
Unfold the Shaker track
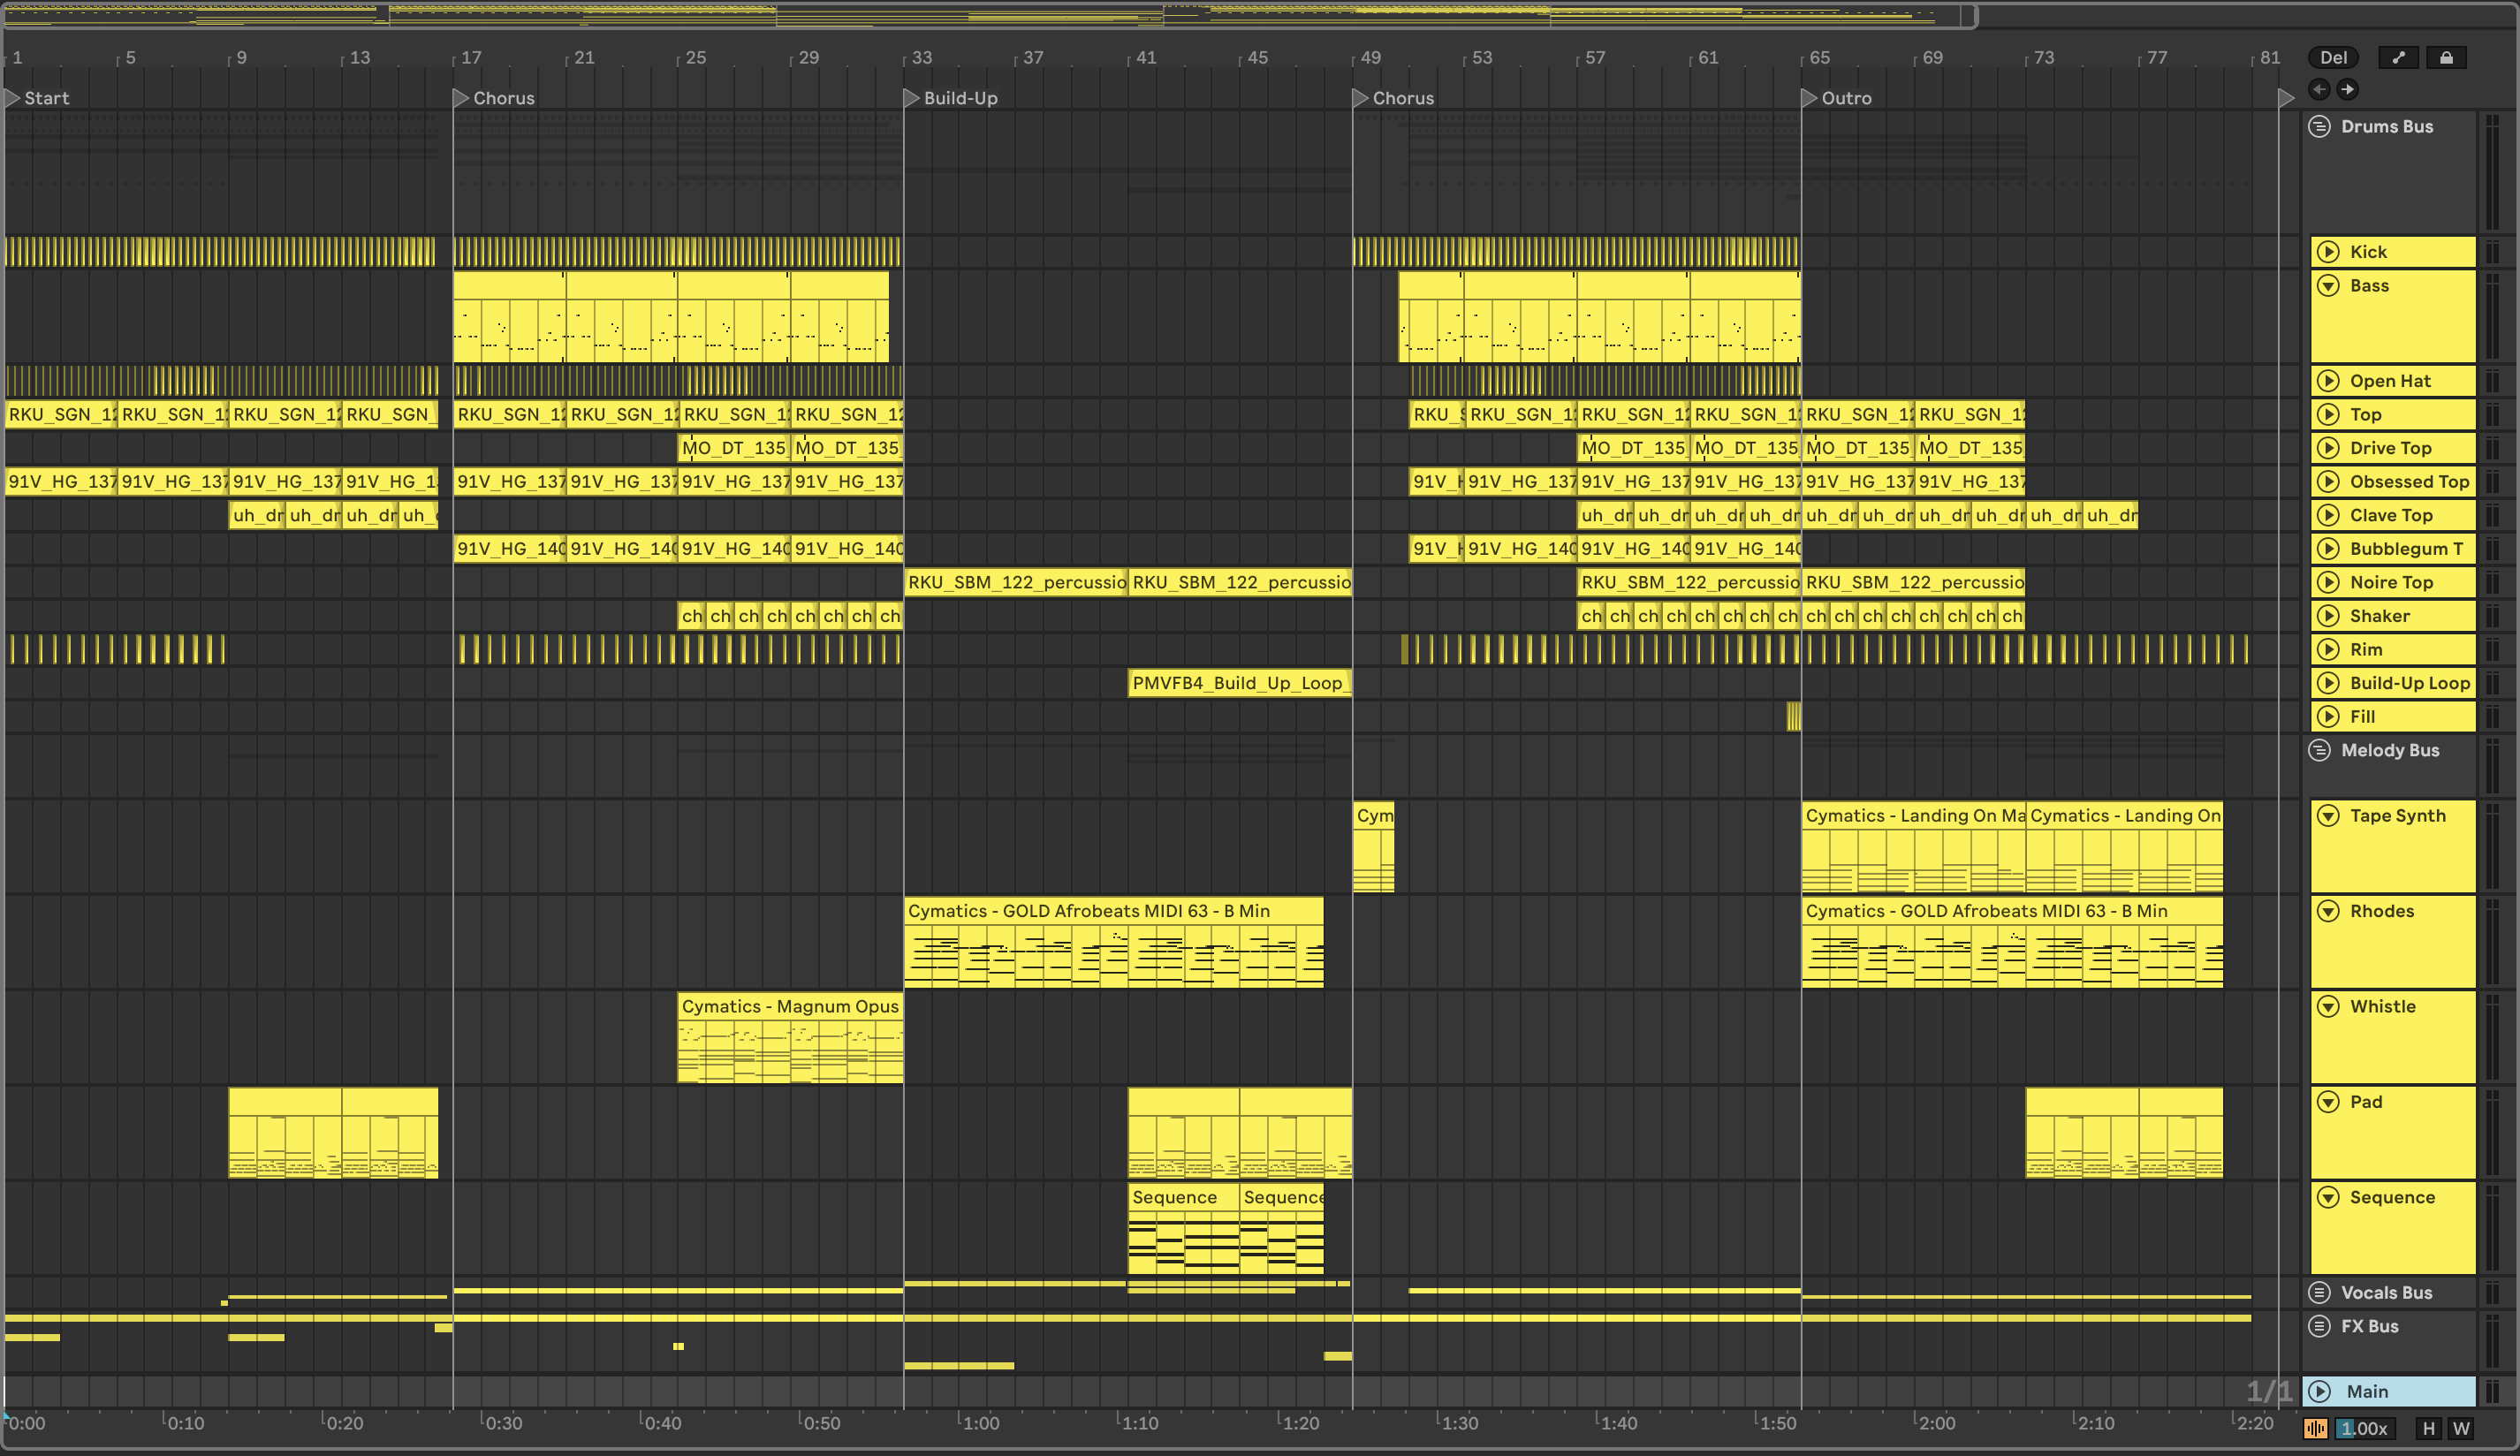tap(2328, 616)
